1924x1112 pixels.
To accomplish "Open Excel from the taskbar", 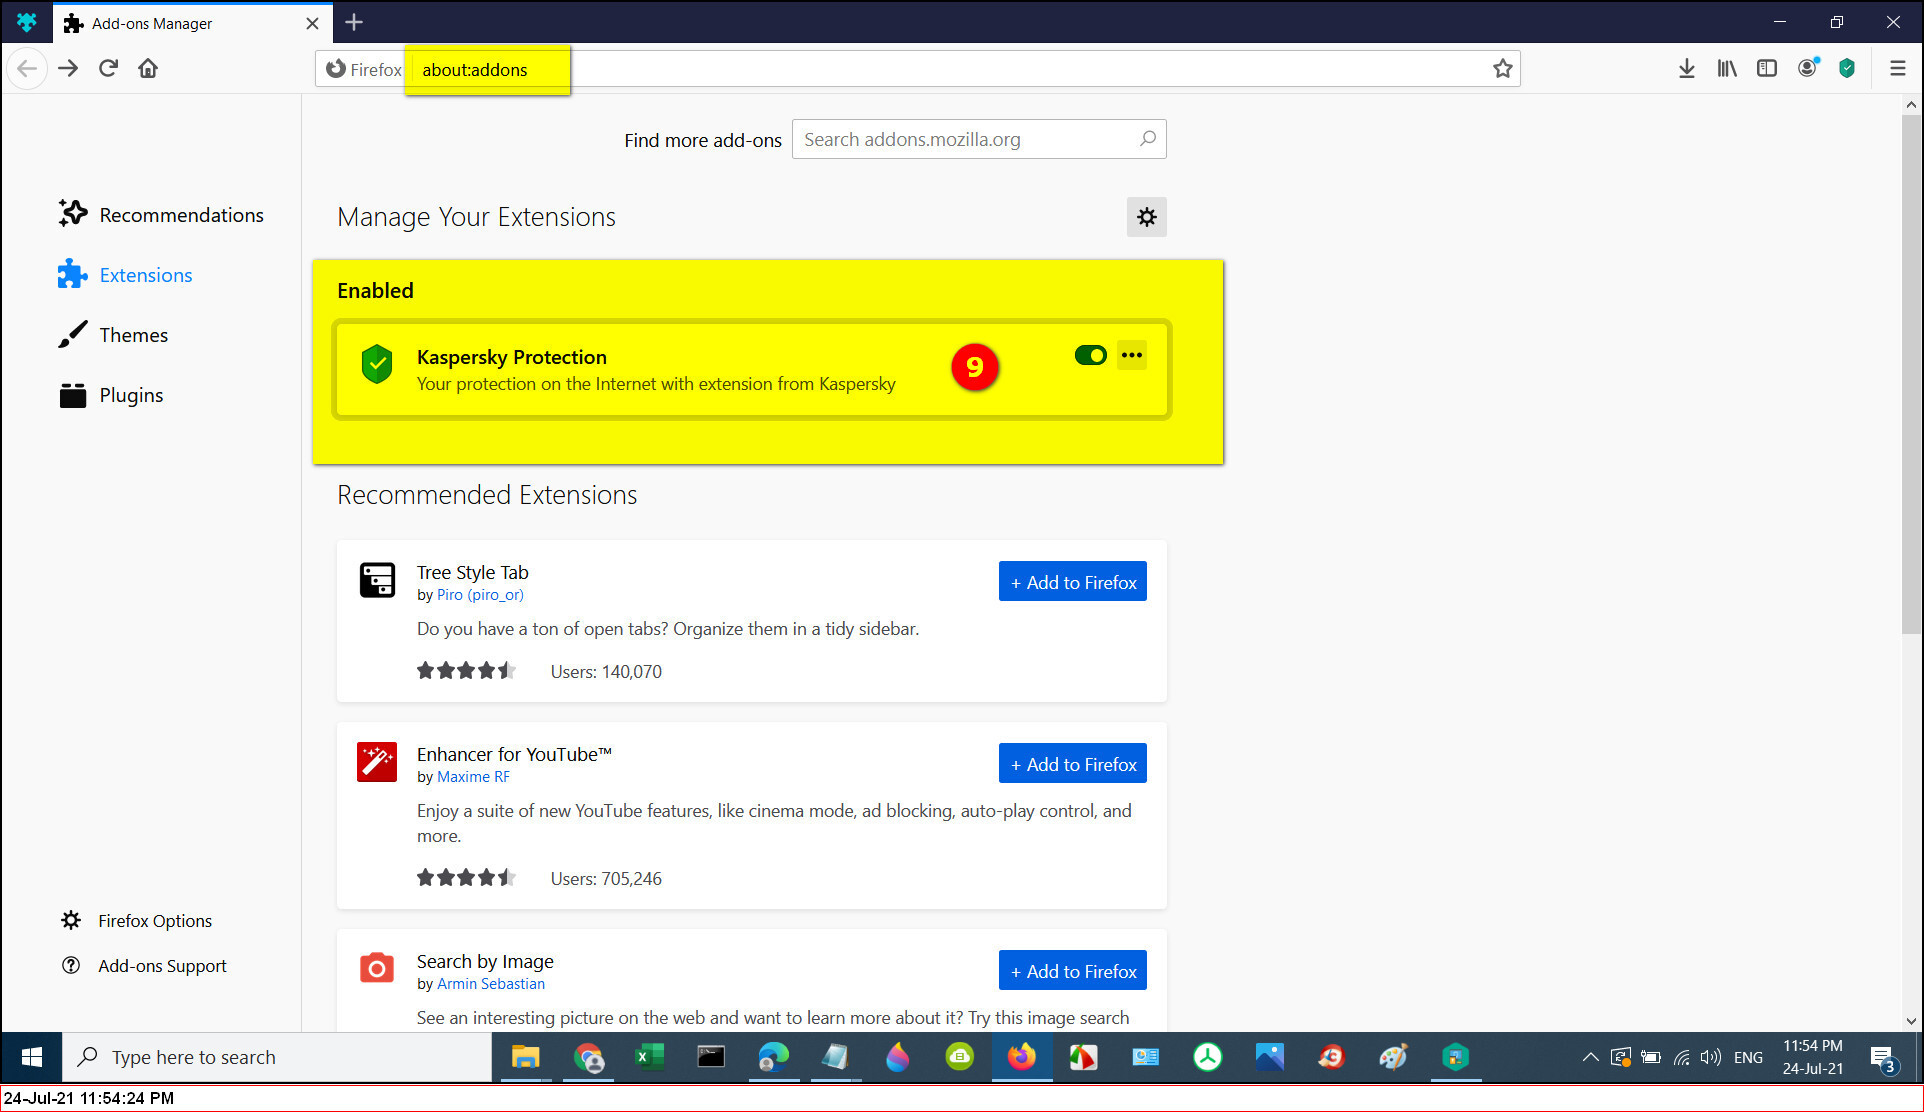I will 650,1057.
